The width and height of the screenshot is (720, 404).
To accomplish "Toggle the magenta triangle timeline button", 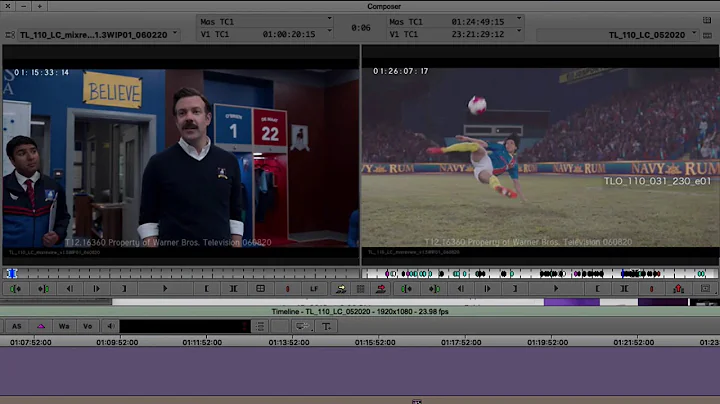I will point(40,326).
